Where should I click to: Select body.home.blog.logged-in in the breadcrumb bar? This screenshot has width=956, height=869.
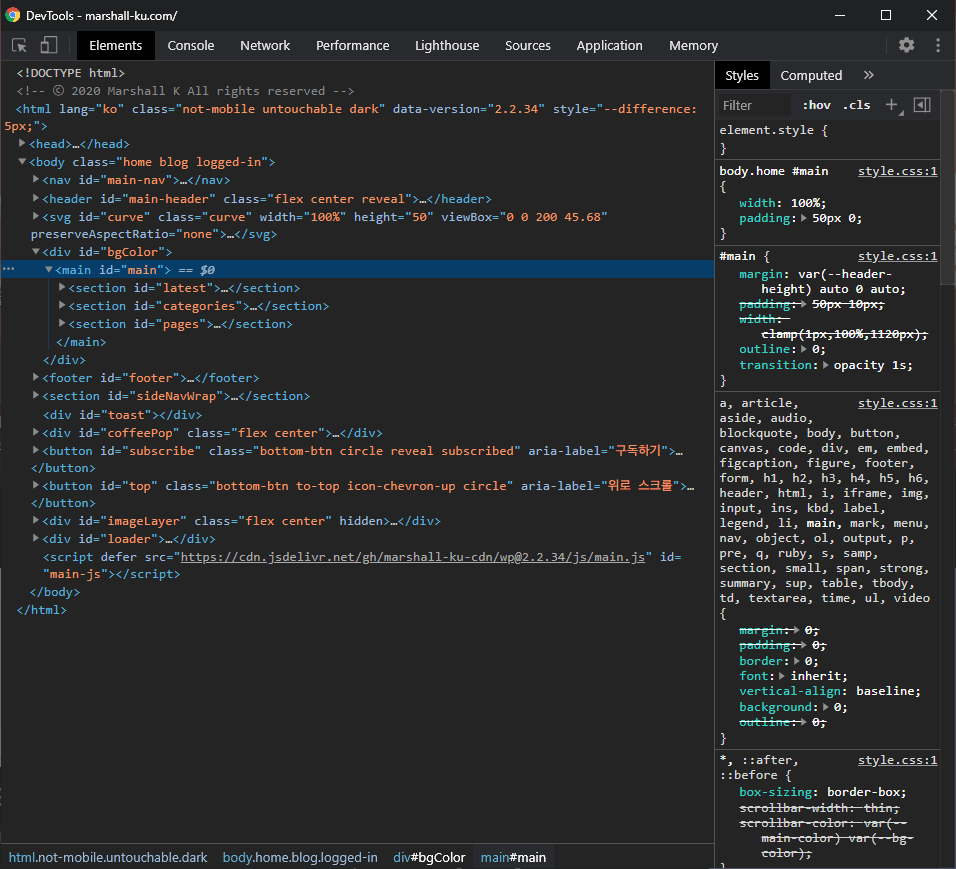click(x=300, y=857)
